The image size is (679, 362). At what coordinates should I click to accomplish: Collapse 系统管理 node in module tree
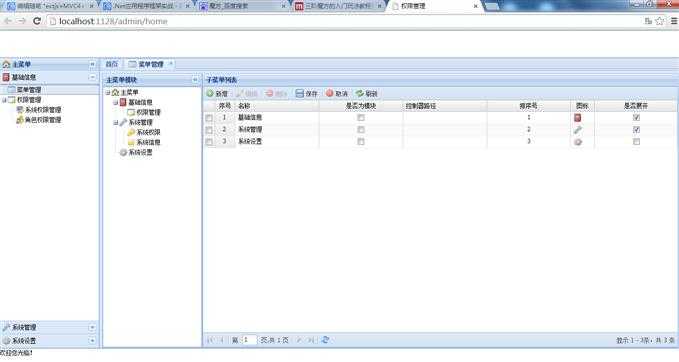116,123
